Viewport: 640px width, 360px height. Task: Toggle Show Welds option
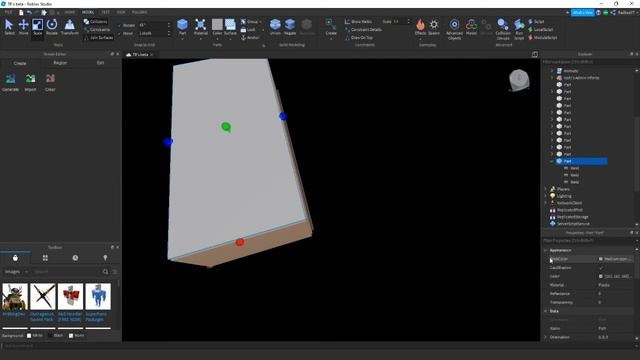[x=358, y=22]
